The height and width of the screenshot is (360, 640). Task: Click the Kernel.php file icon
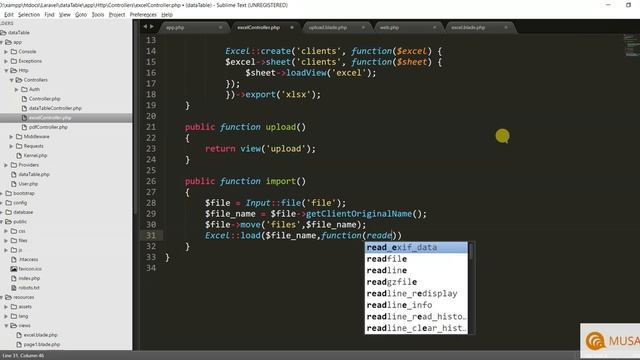coord(19,156)
